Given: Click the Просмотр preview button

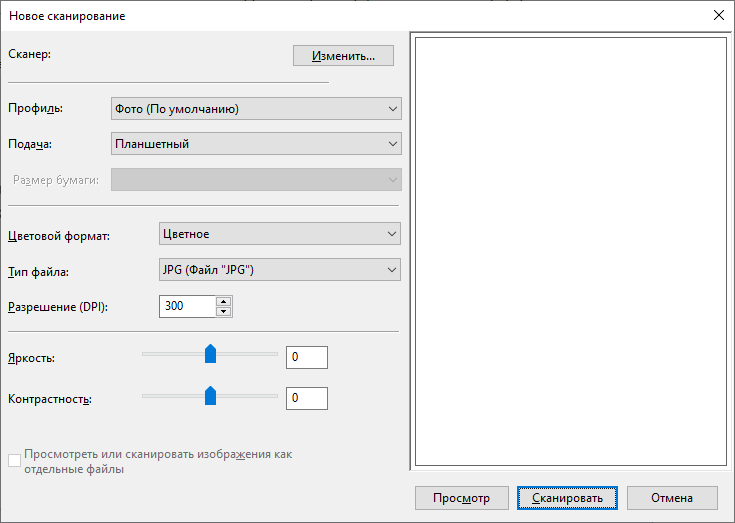Looking at the screenshot, I should tap(462, 498).
